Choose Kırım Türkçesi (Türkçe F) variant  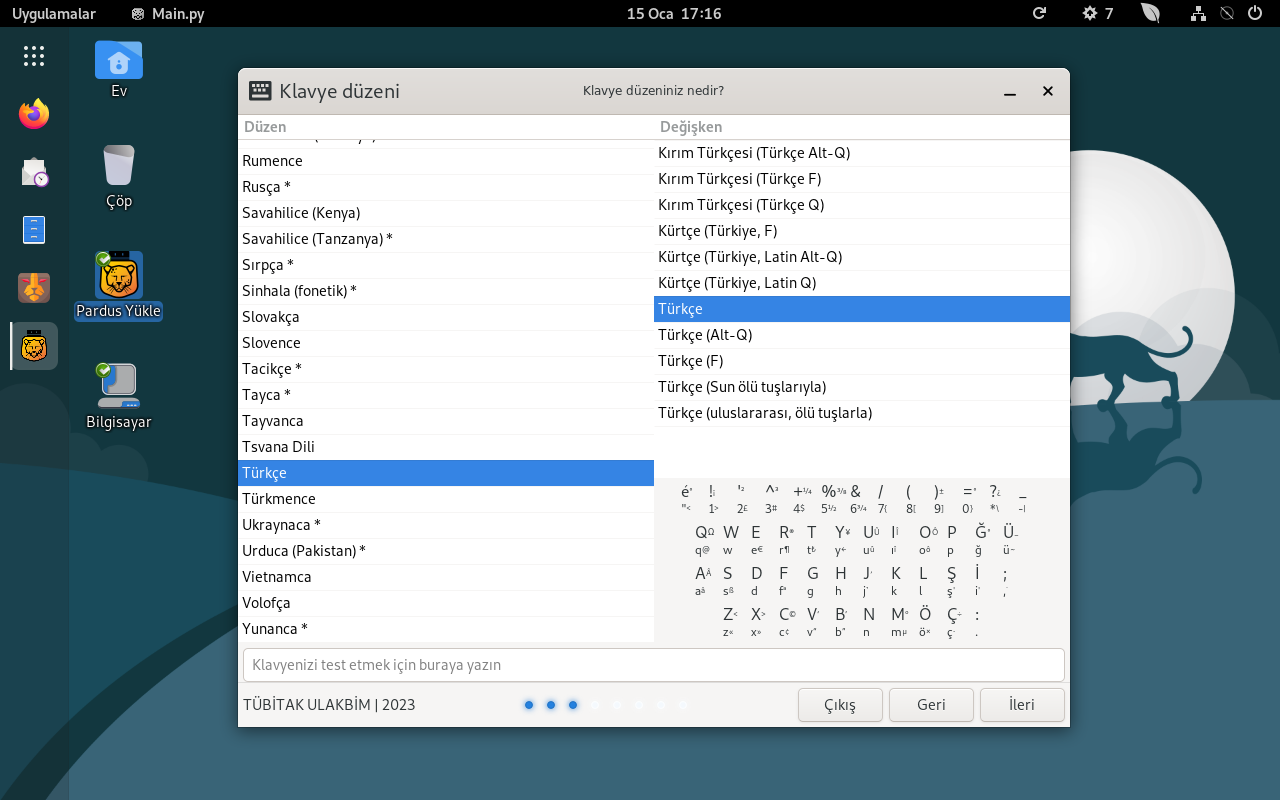pos(862,179)
